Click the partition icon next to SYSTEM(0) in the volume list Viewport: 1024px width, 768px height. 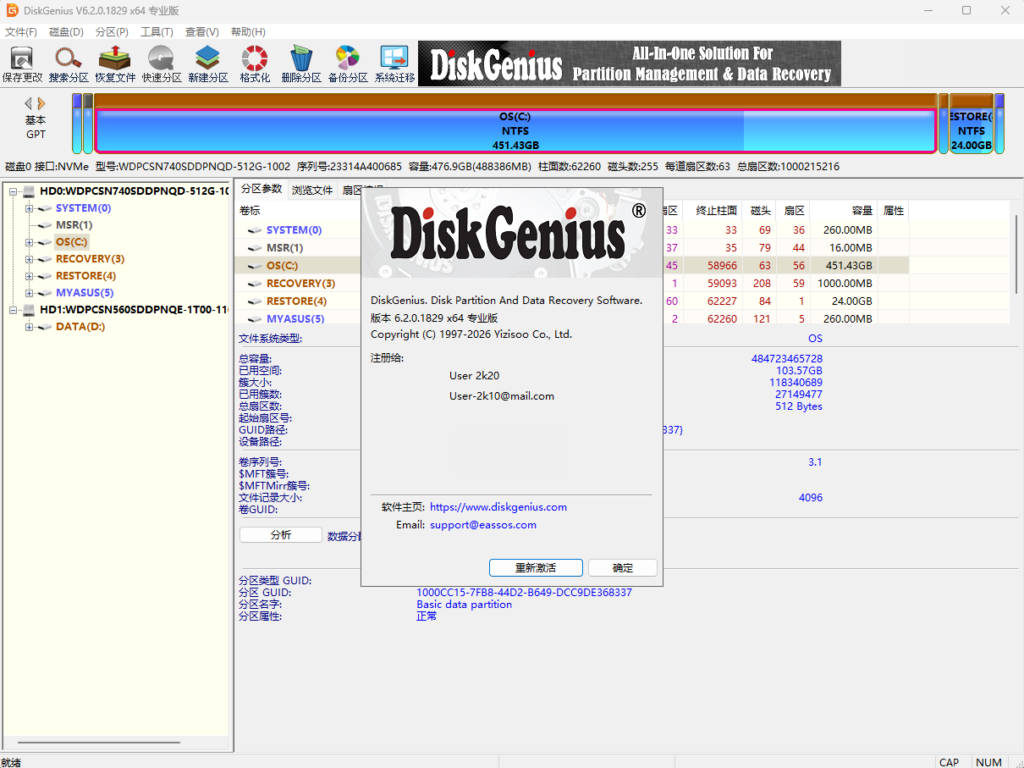tap(255, 230)
